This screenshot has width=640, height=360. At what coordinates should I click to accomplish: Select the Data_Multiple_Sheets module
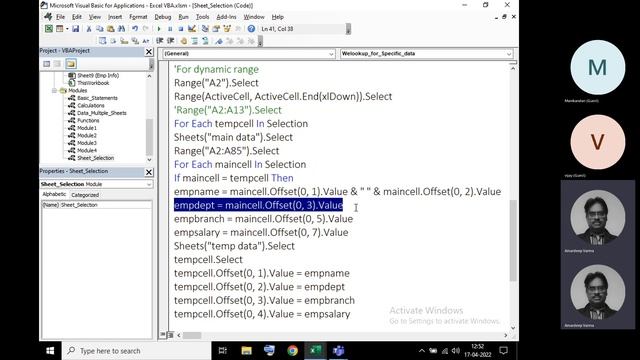102,113
